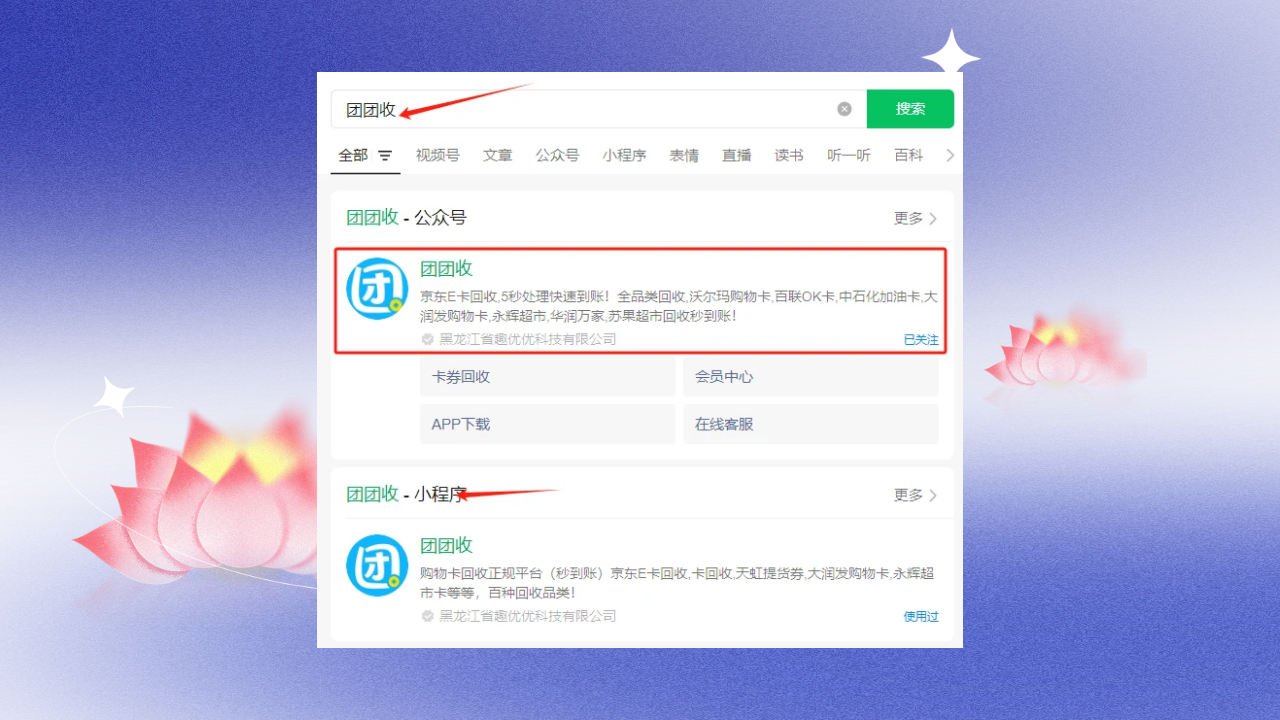The width and height of the screenshot is (1280, 720).
Task: Switch to the 百科 tab
Action: click(x=909, y=156)
